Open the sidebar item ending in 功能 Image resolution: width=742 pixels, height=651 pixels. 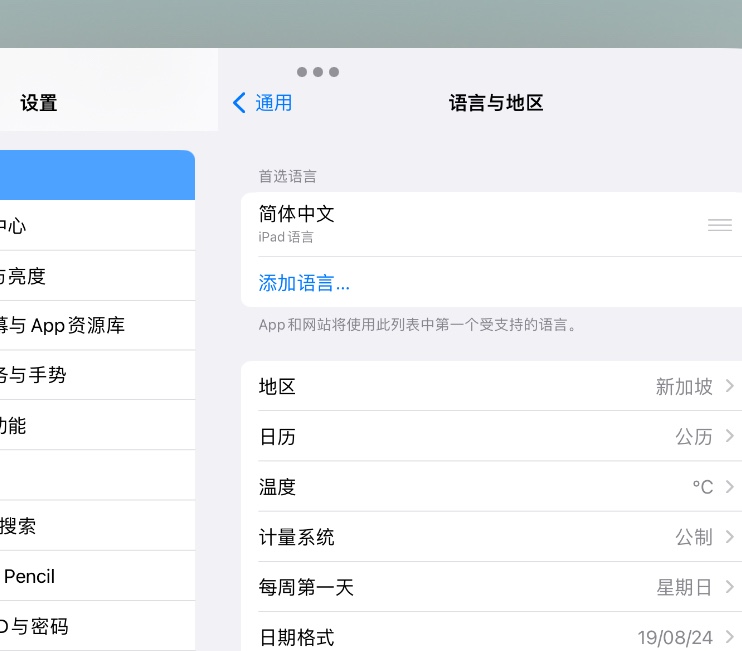[x=95, y=426]
